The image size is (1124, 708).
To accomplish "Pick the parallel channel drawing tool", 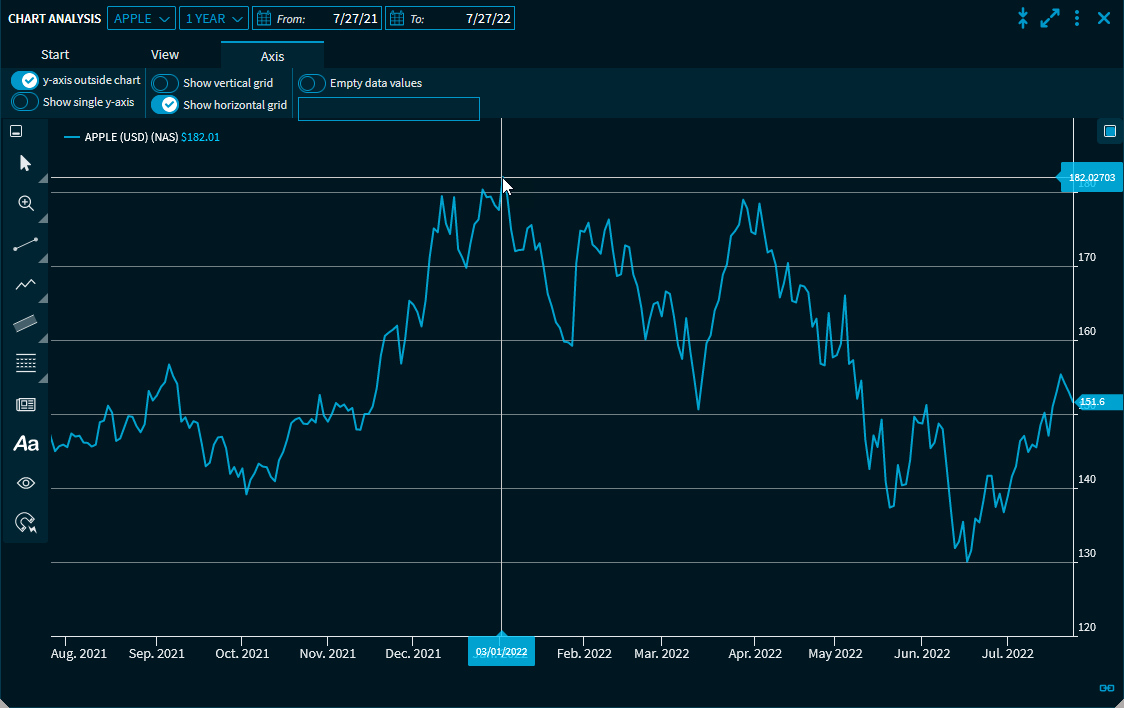I will point(26,323).
